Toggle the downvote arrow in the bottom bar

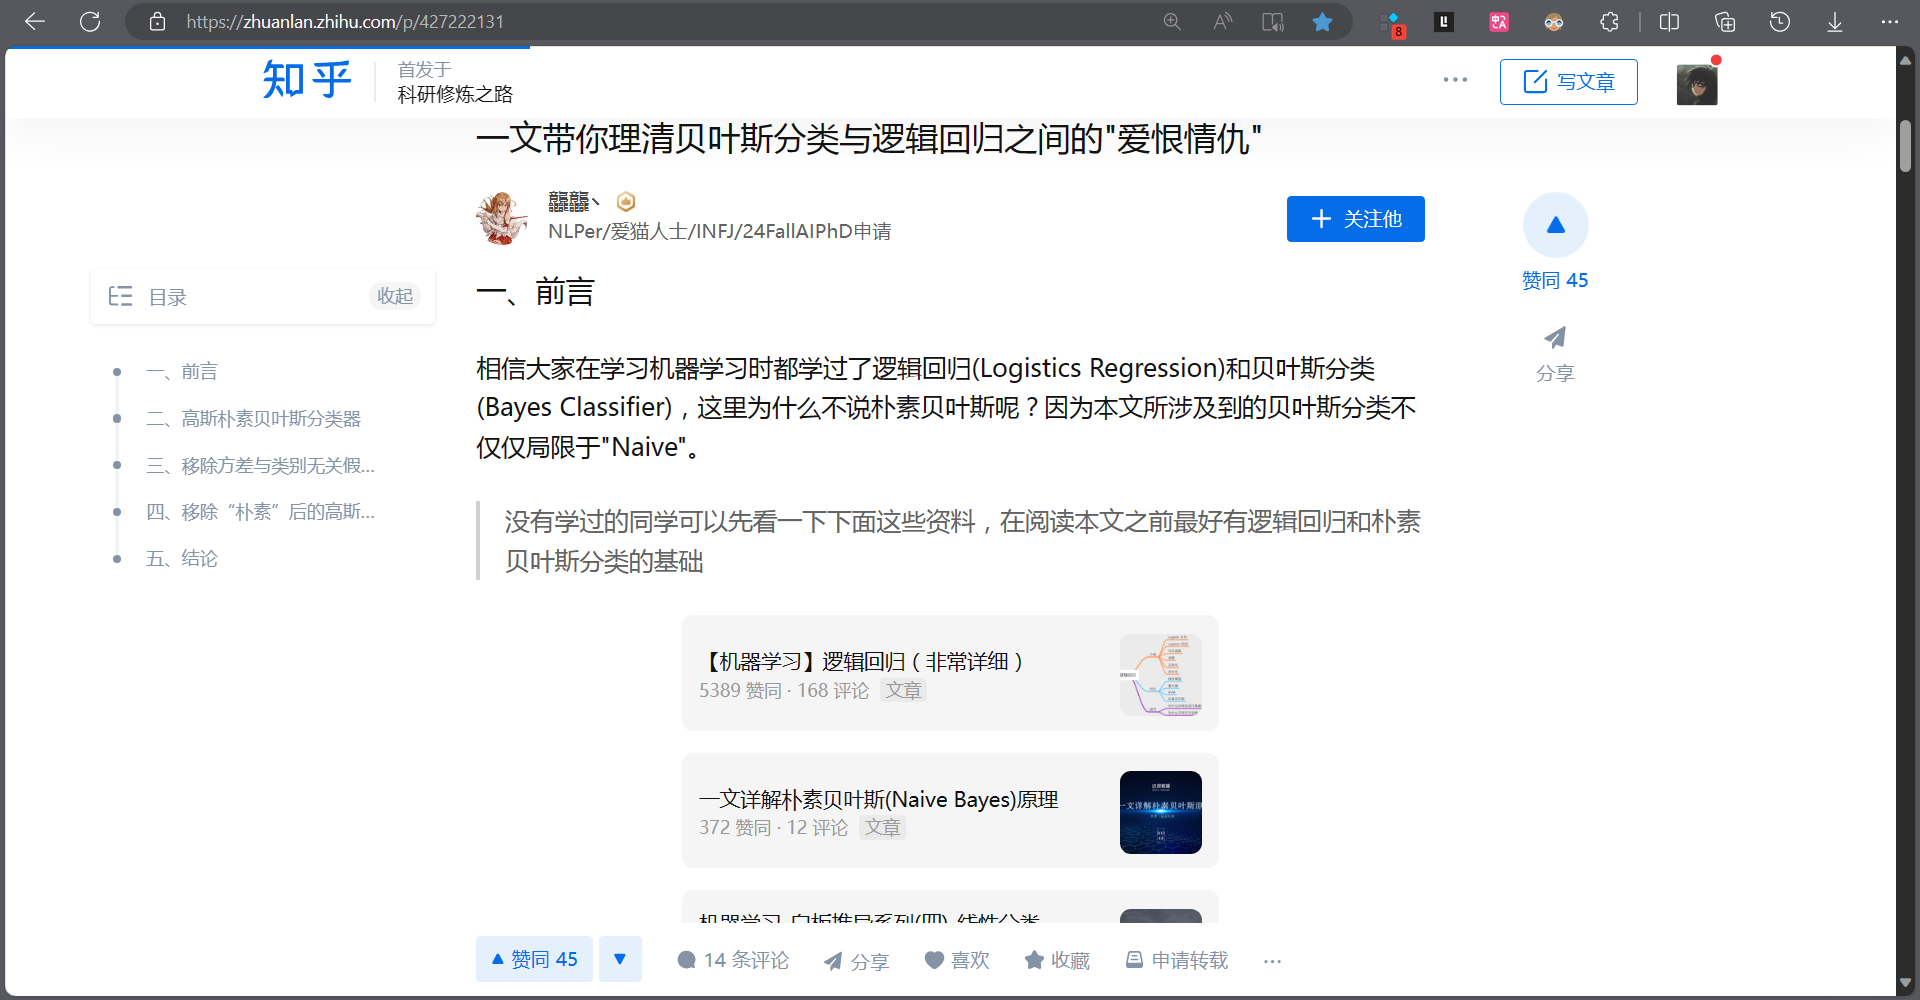[x=620, y=959]
